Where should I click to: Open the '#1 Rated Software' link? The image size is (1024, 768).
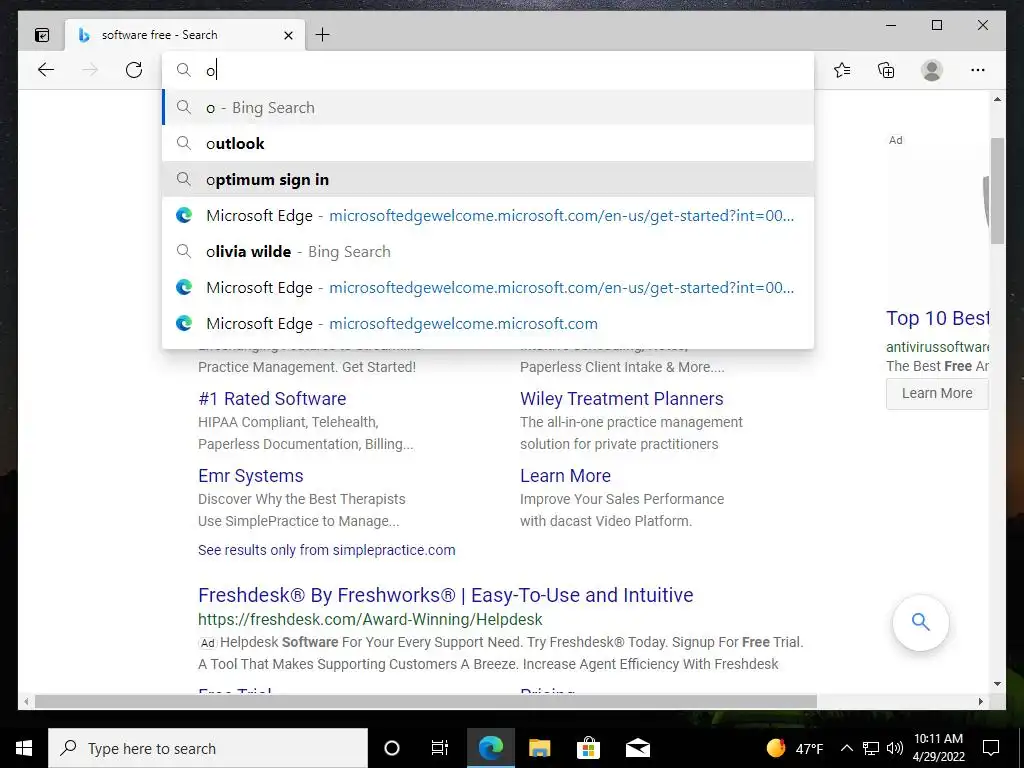point(272,398)
